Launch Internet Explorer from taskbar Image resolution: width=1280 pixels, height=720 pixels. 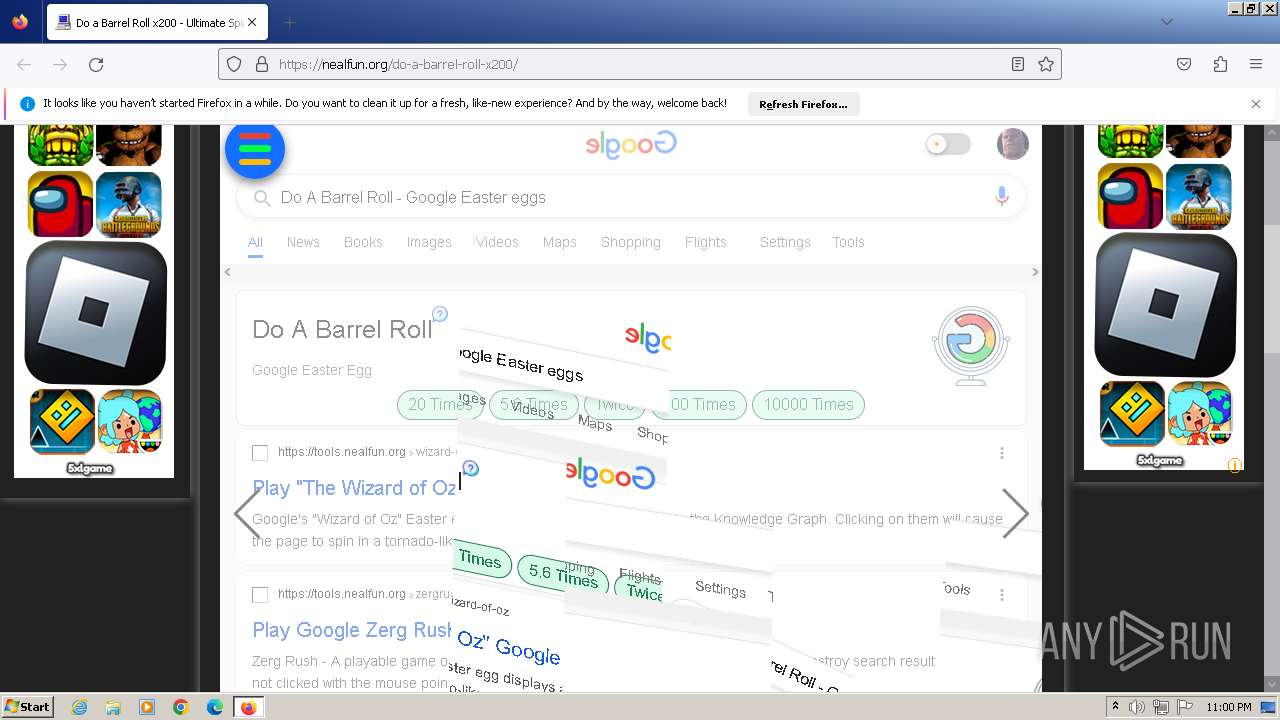click(x=79, y=707)
